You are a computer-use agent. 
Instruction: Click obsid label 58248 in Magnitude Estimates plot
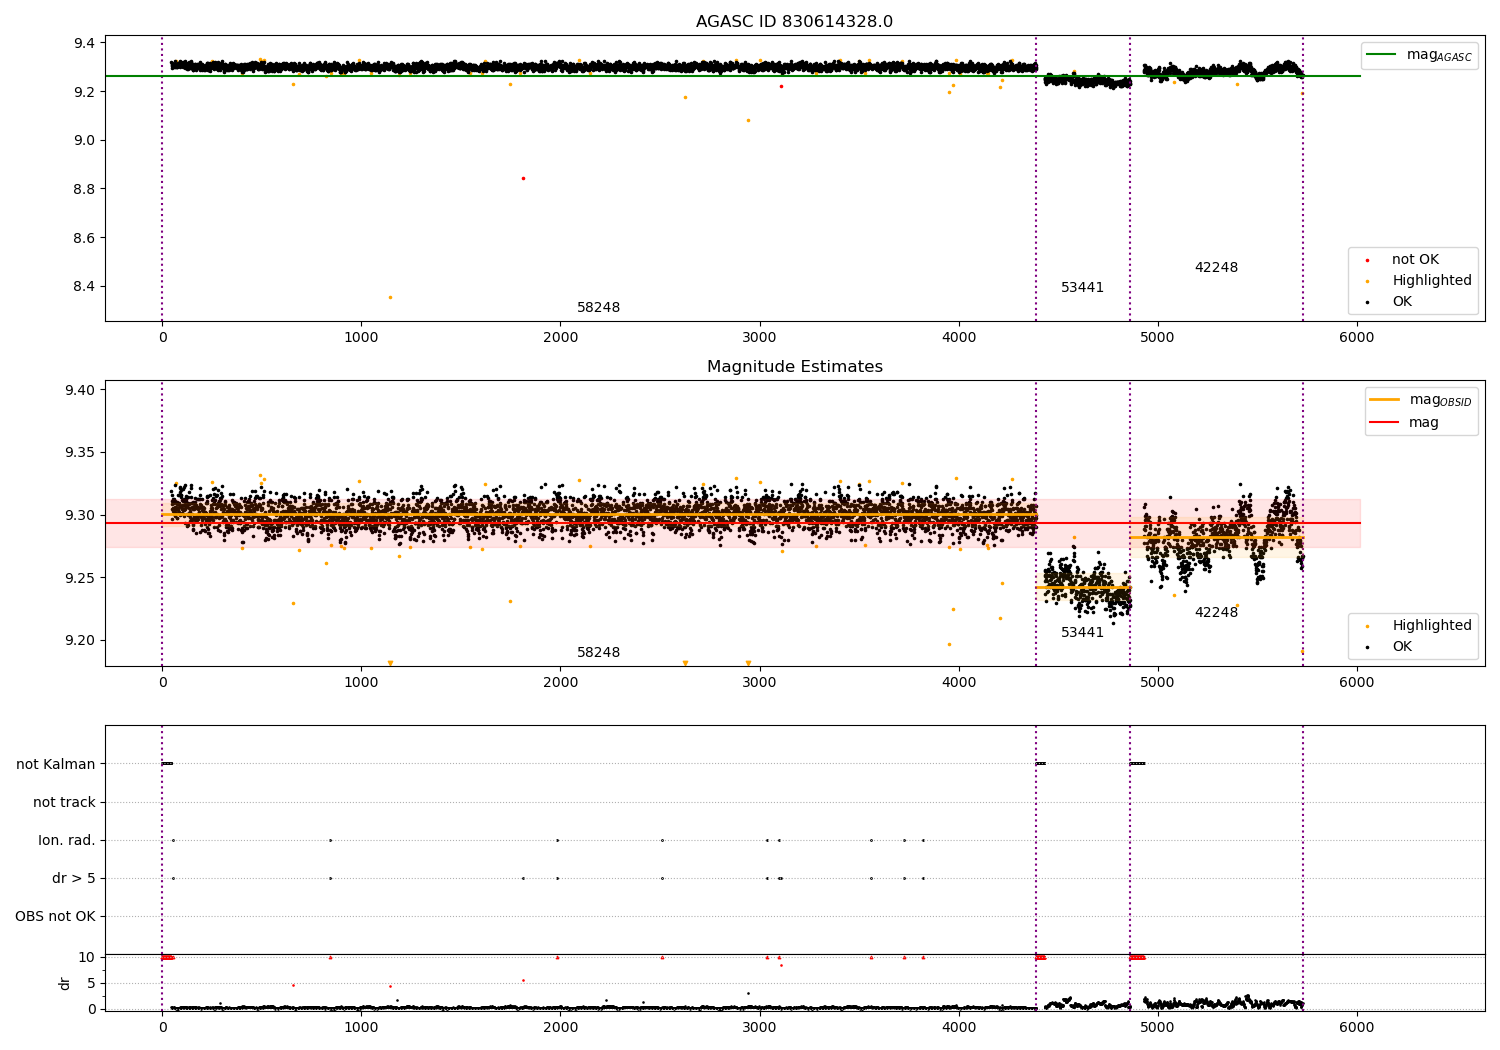(598, 653)
